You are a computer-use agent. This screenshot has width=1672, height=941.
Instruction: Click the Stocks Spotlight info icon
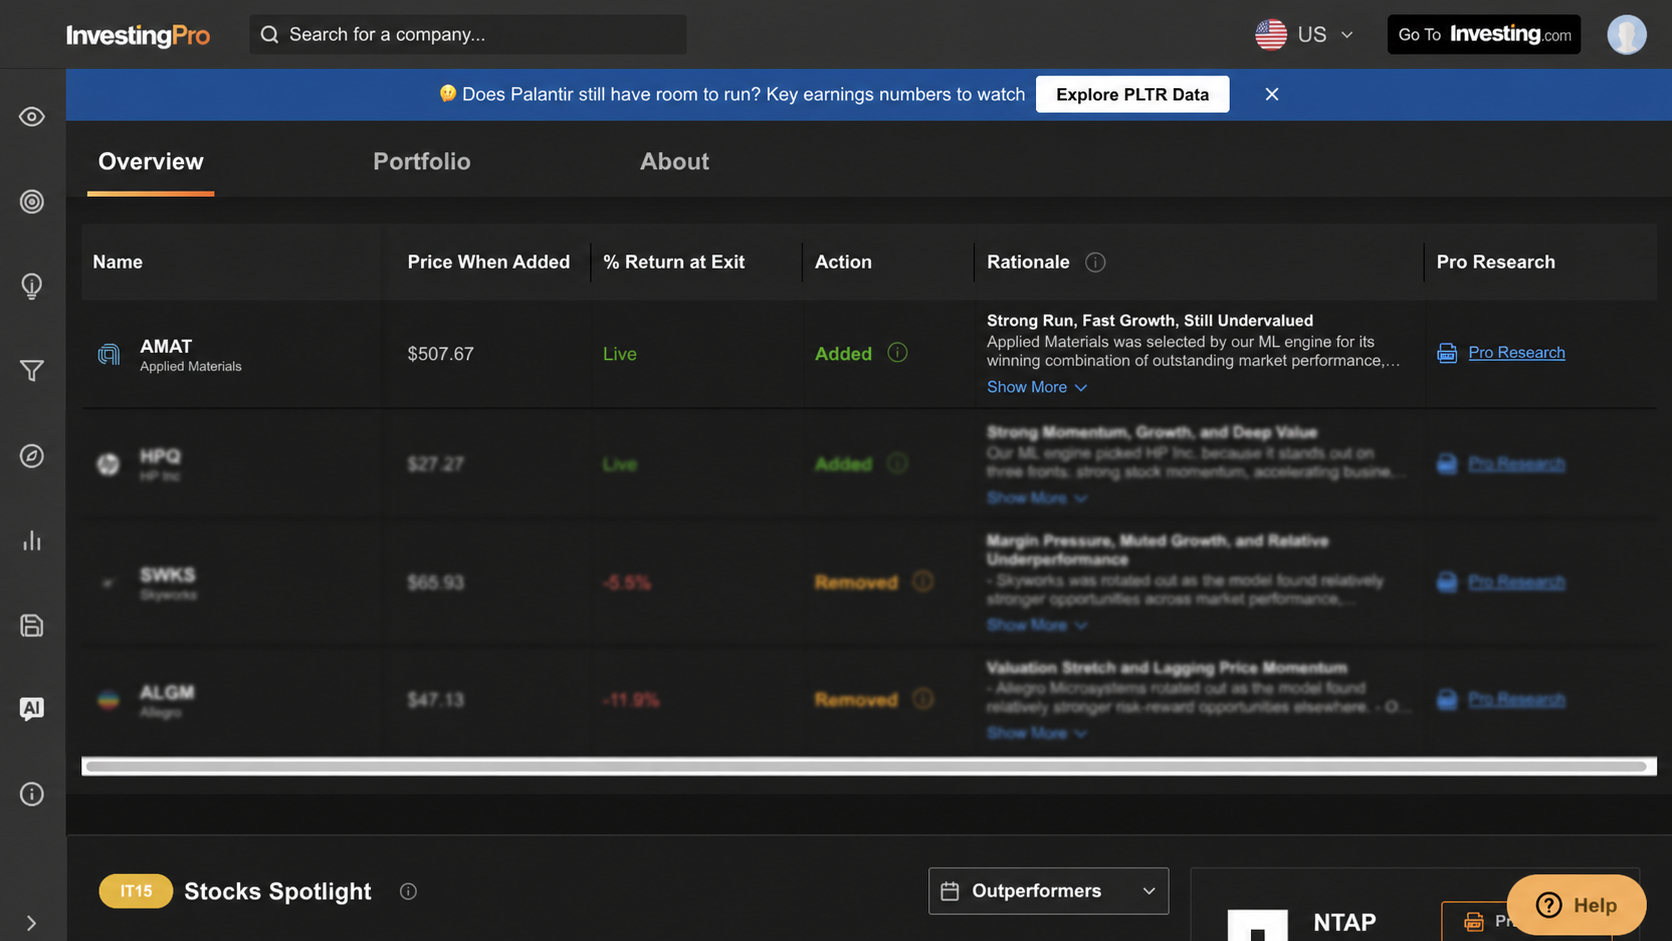tap(408, 891)
